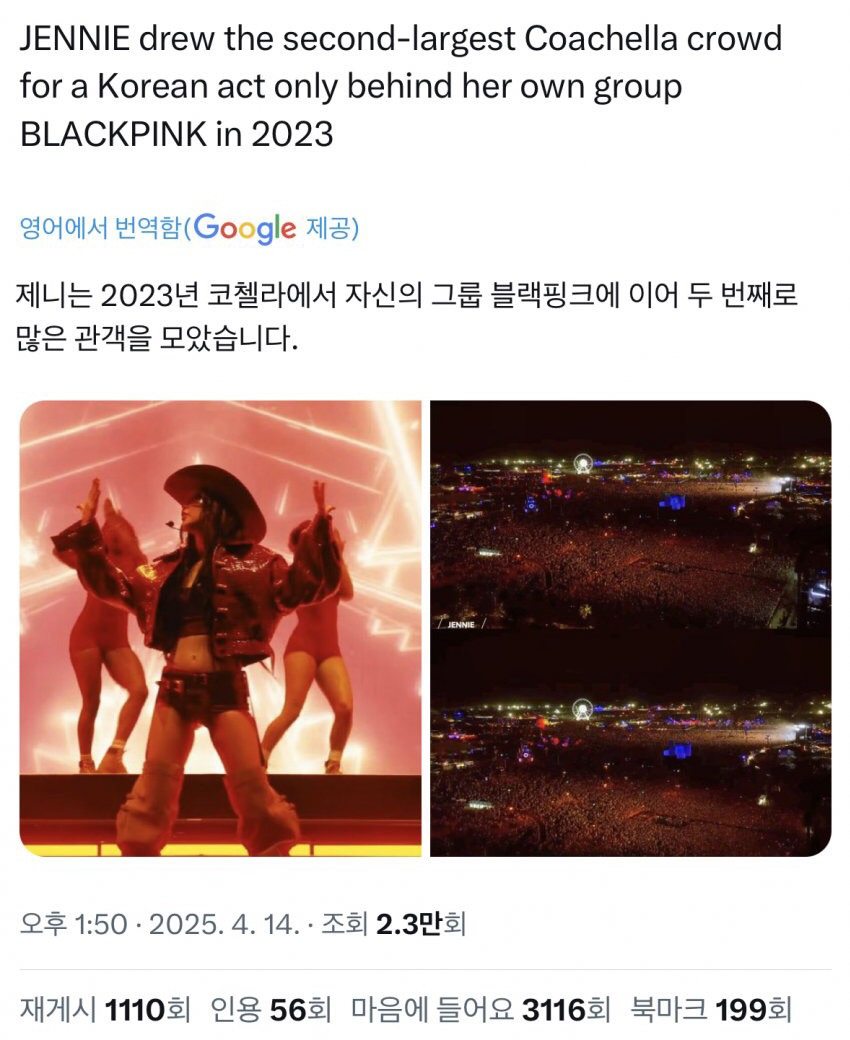Viewport: 850px width, 1040px height.
Task: Open the bookmarks count 북마크 199회
Action: [711, 1009]
